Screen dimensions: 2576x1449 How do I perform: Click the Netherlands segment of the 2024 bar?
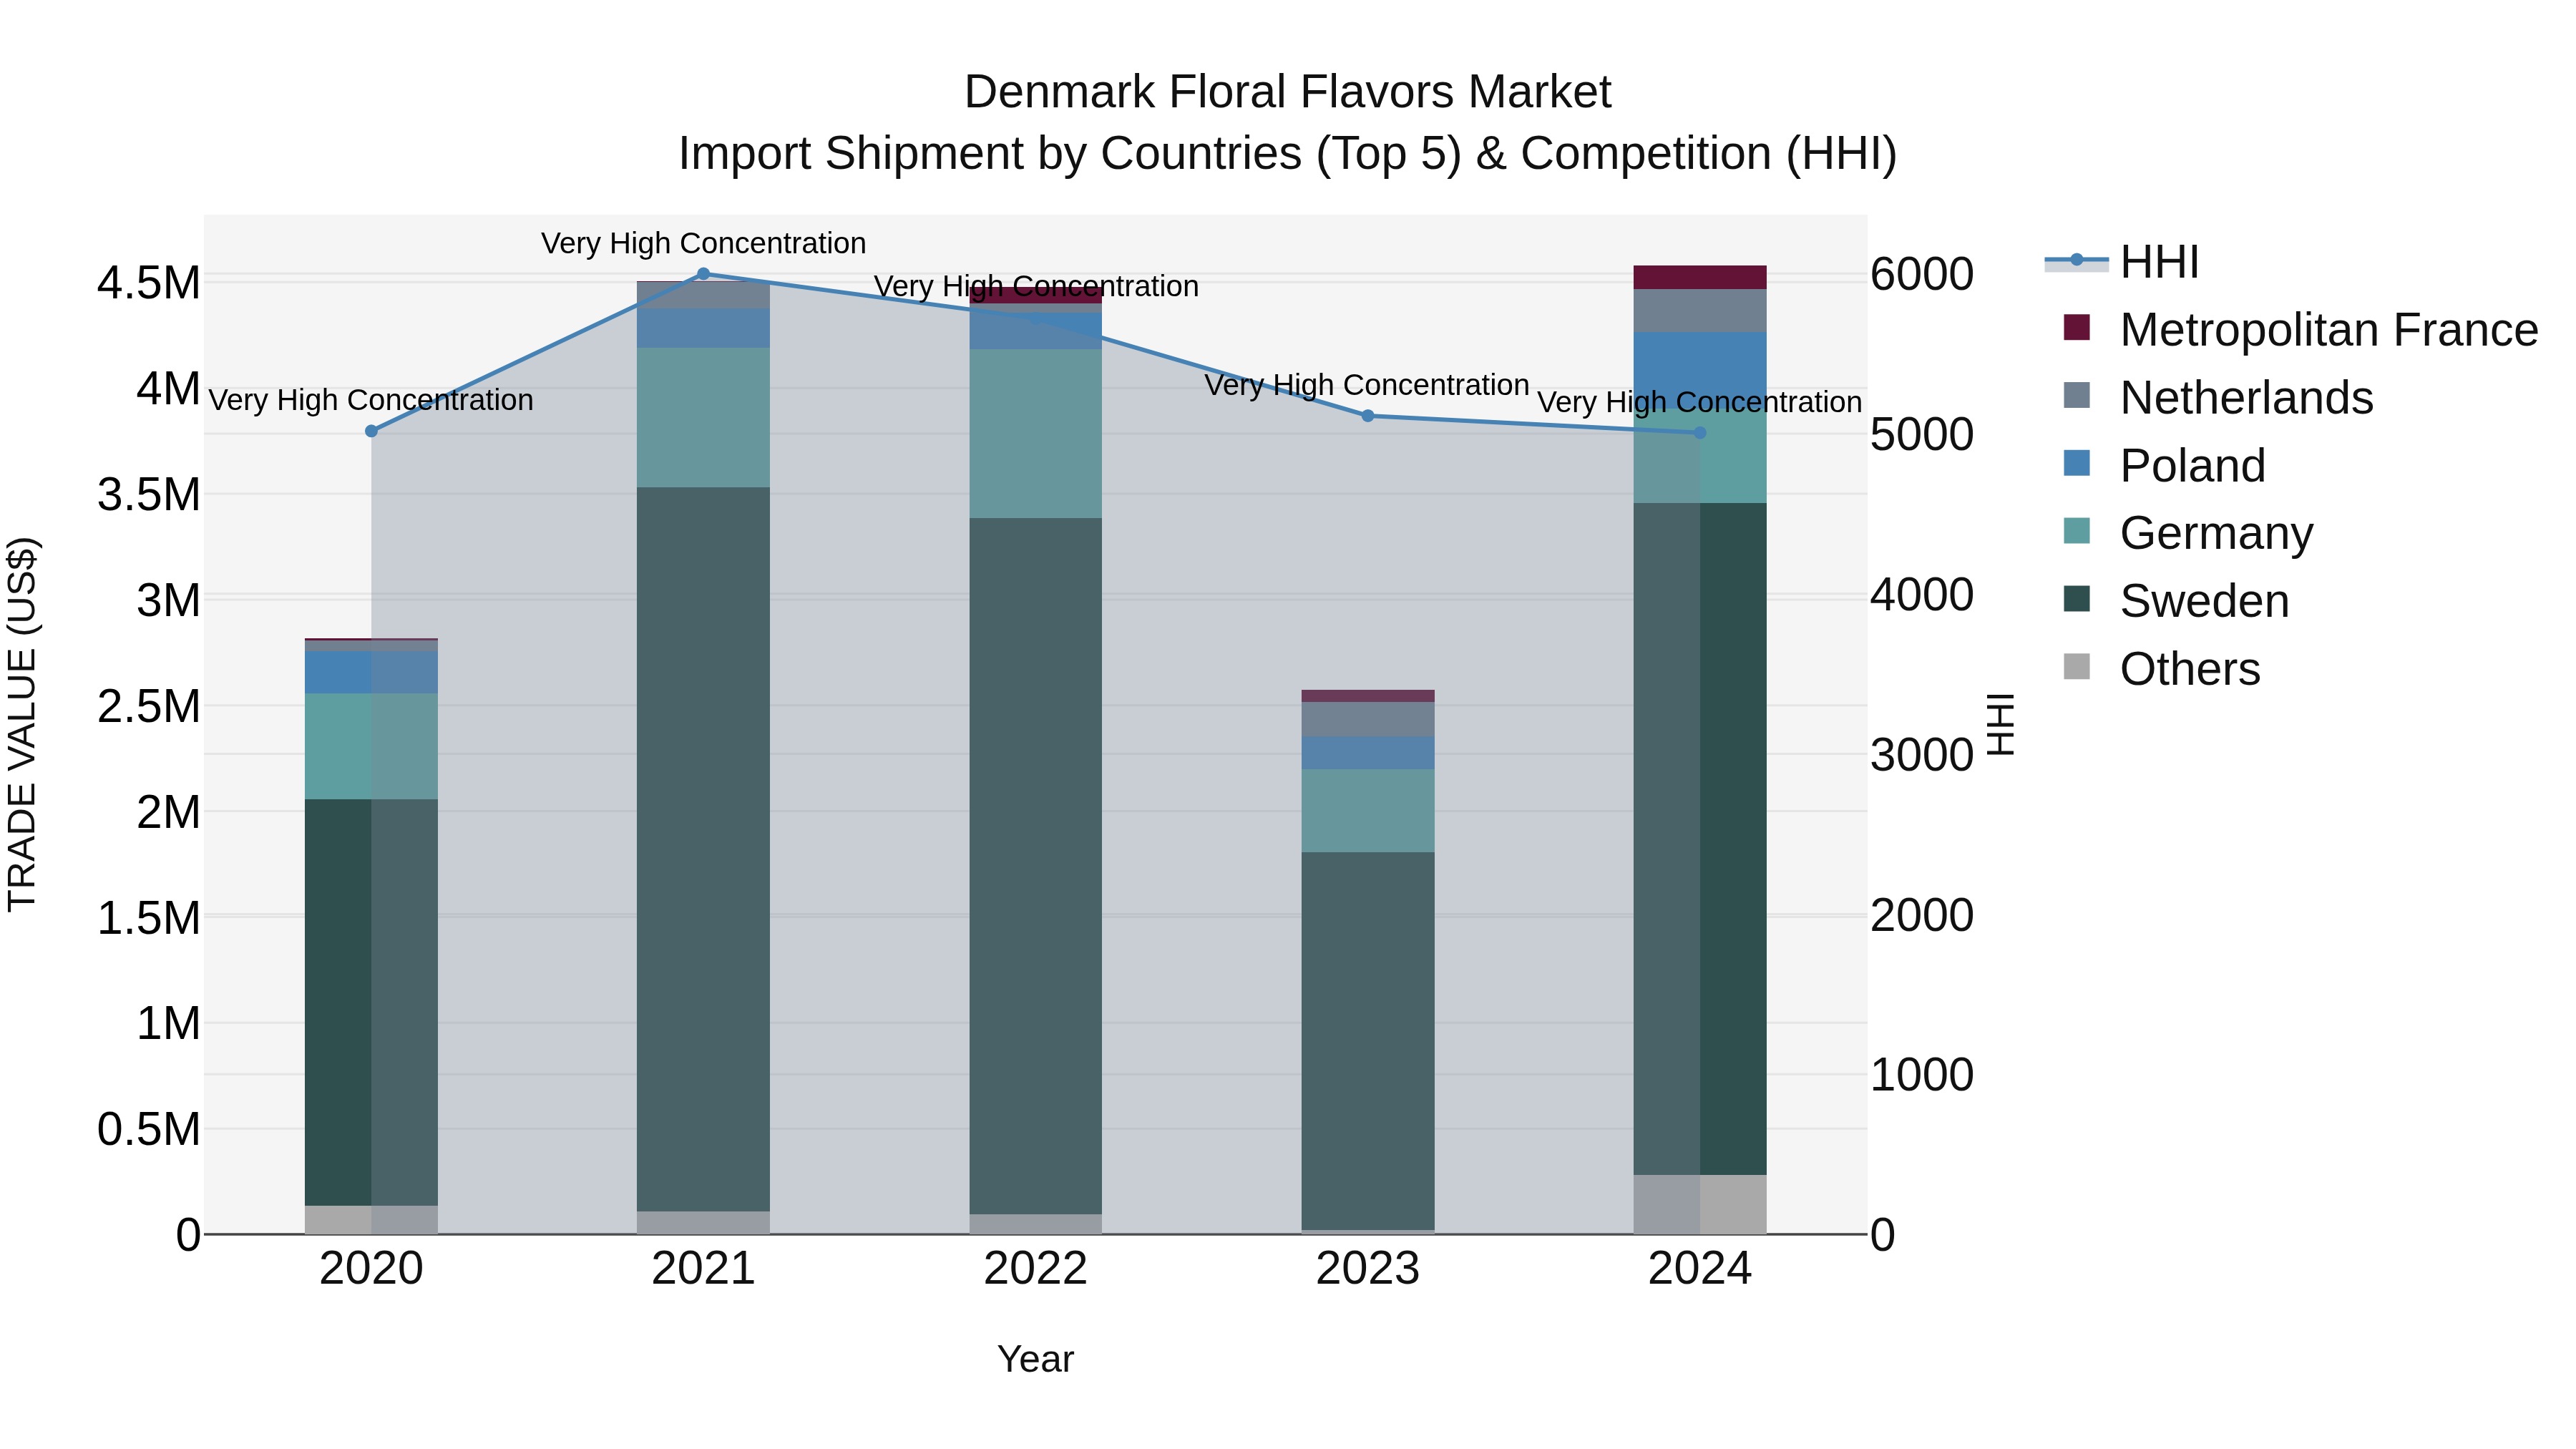tap(1700, 311)
